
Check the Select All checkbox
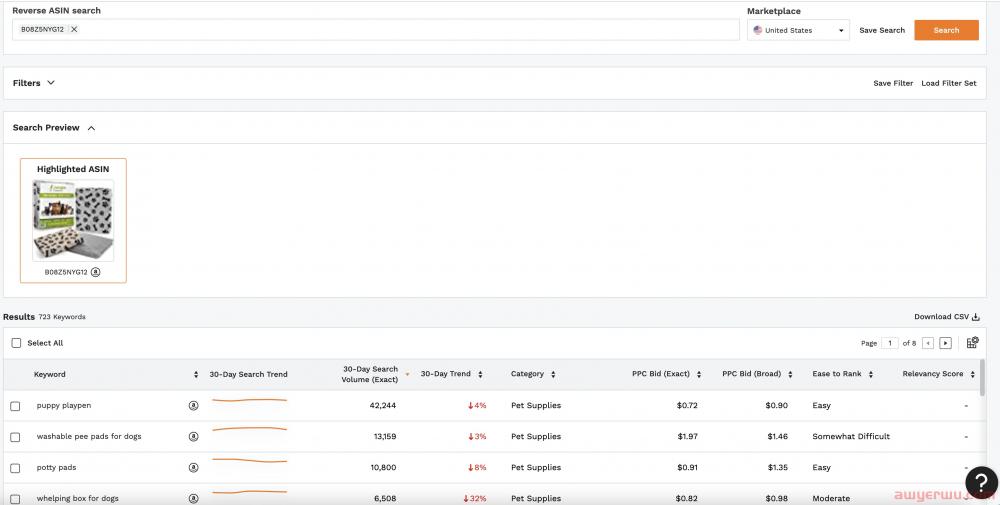point(17,343)
